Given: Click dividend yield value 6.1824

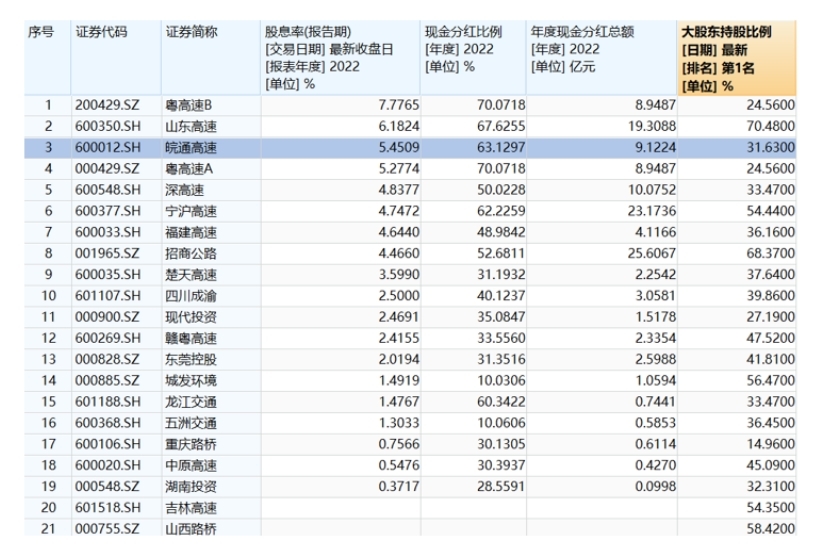Looking at the screenshot, I should coord(399,126).
